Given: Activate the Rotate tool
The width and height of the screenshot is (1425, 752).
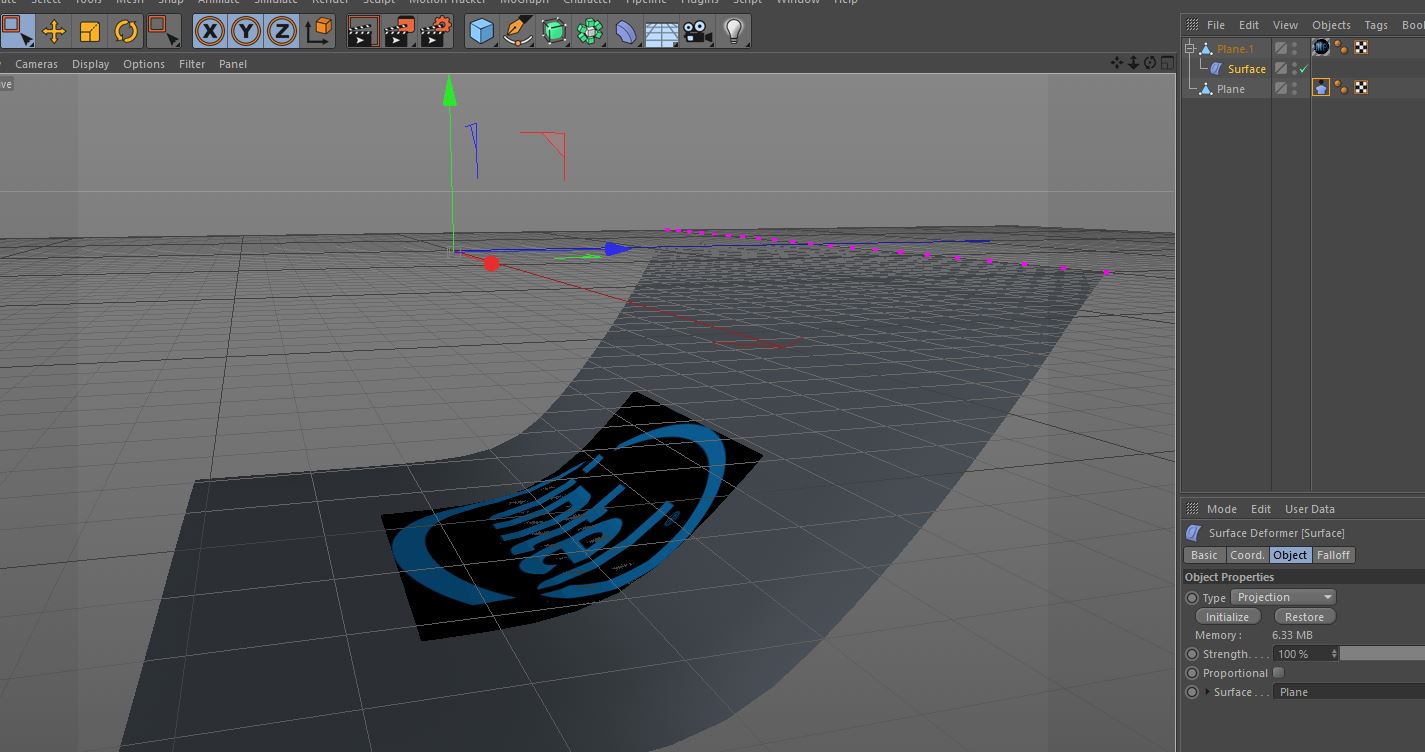Looking at the screenshot, I should [x=126, y=31].
